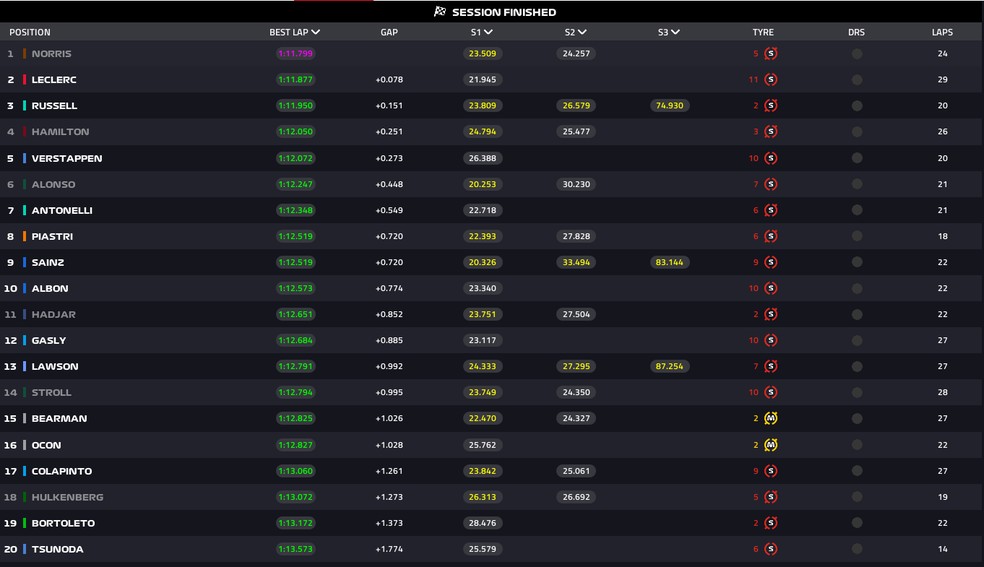This screenshot has height=567, width=984.
Task: Click the POSITION column header
Action: (29, 32)
